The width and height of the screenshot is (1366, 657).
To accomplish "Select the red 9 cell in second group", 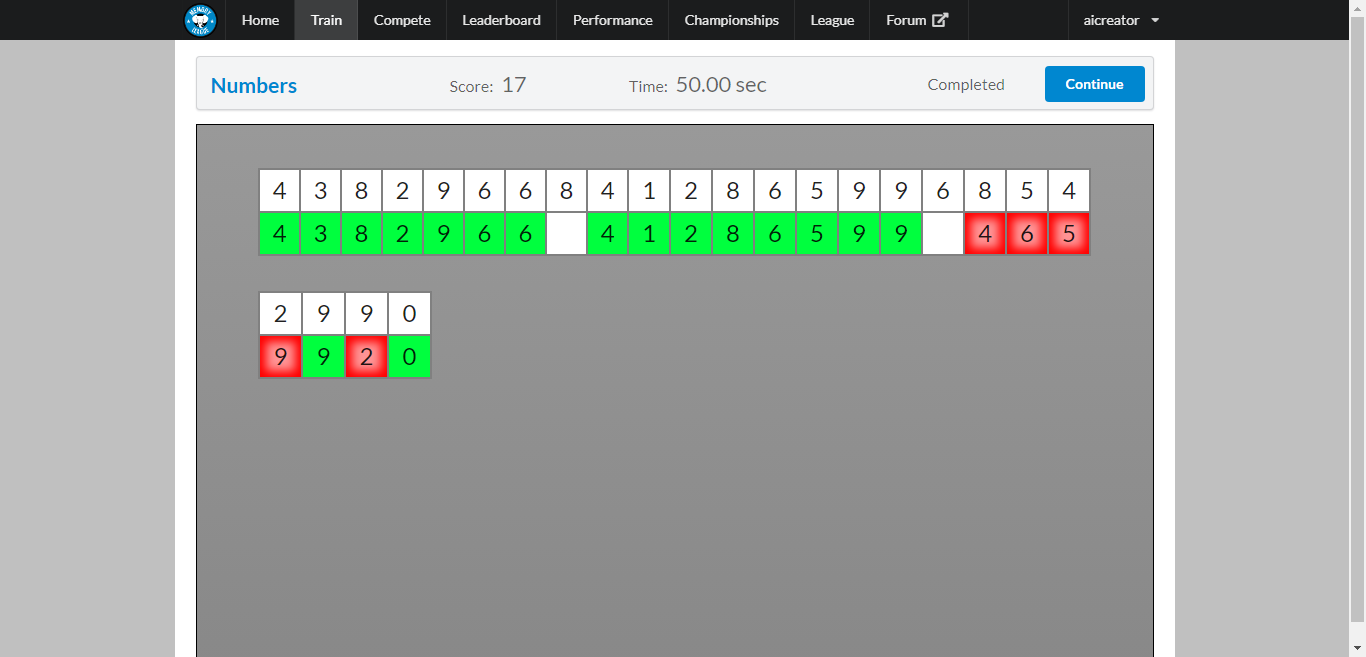I will [x=280, y=356].
